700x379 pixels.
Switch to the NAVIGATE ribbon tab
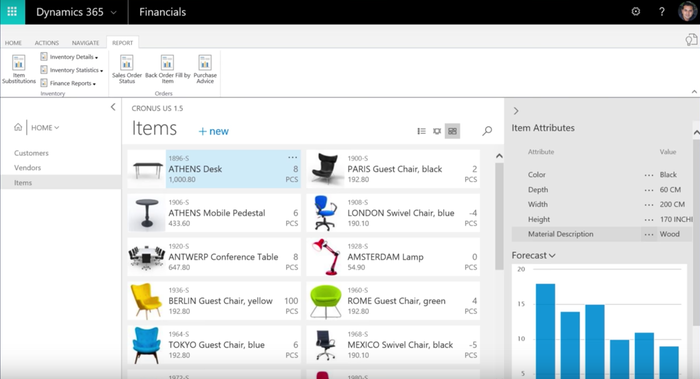click(85, 43)
